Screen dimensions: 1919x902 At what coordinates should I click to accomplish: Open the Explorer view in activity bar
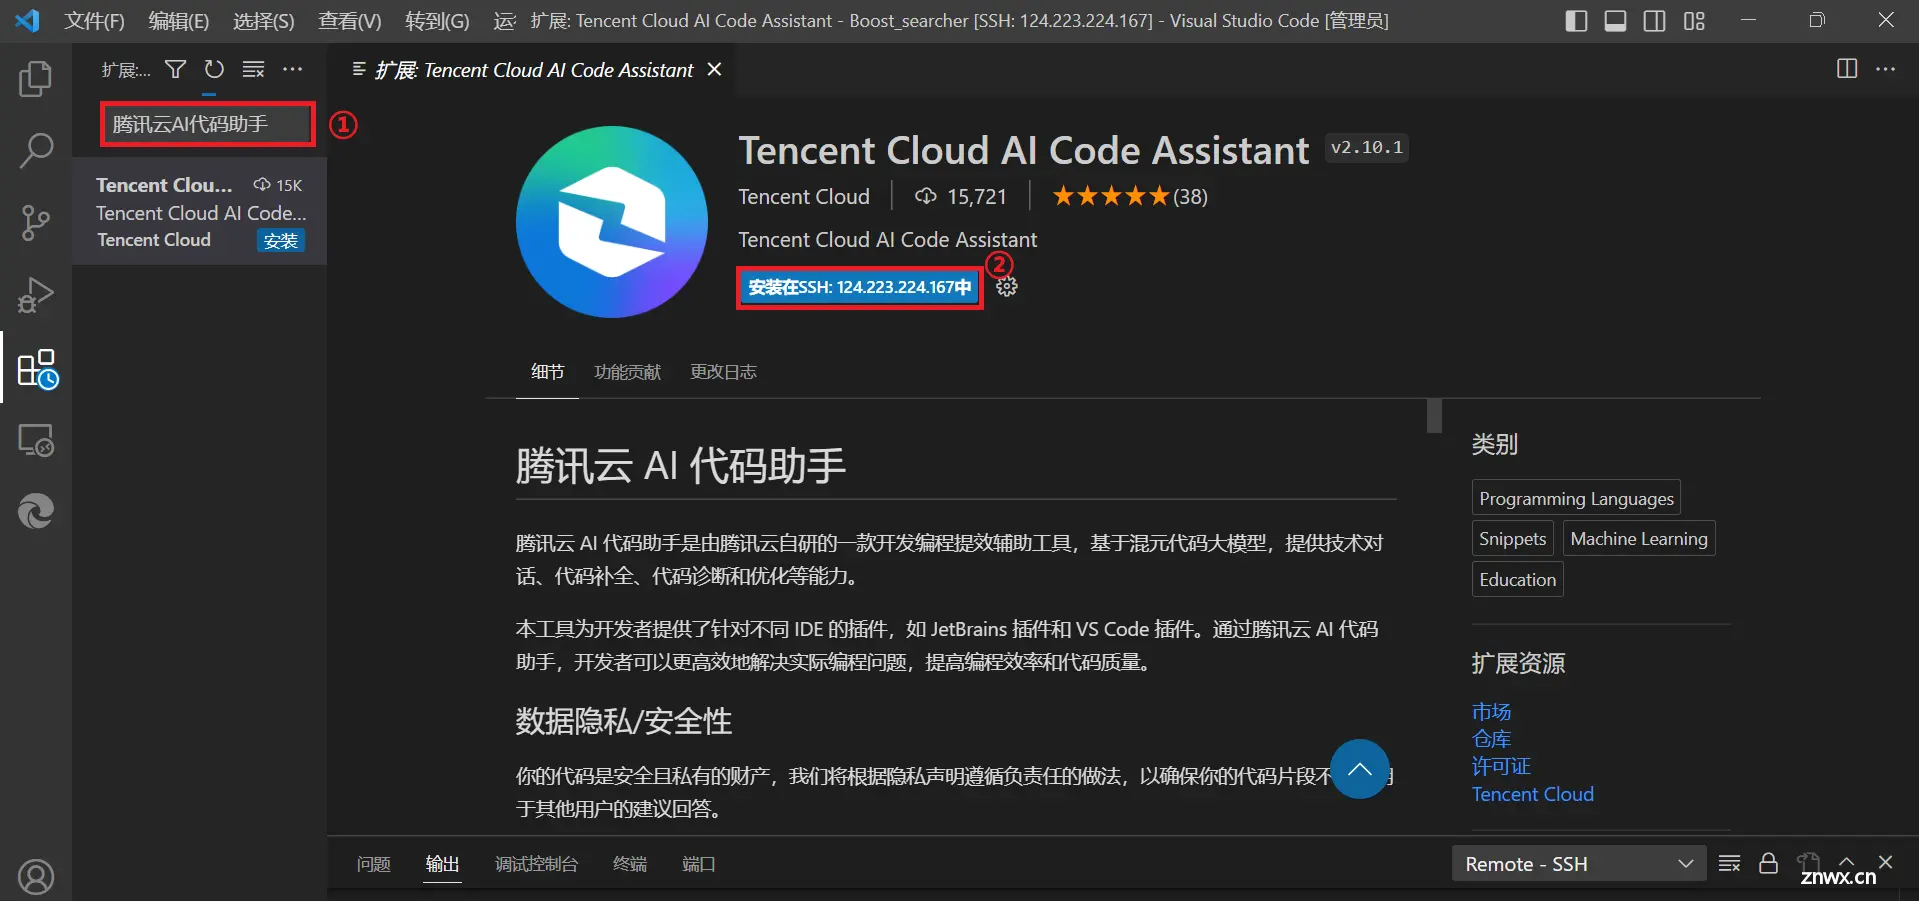pos(36,79)
